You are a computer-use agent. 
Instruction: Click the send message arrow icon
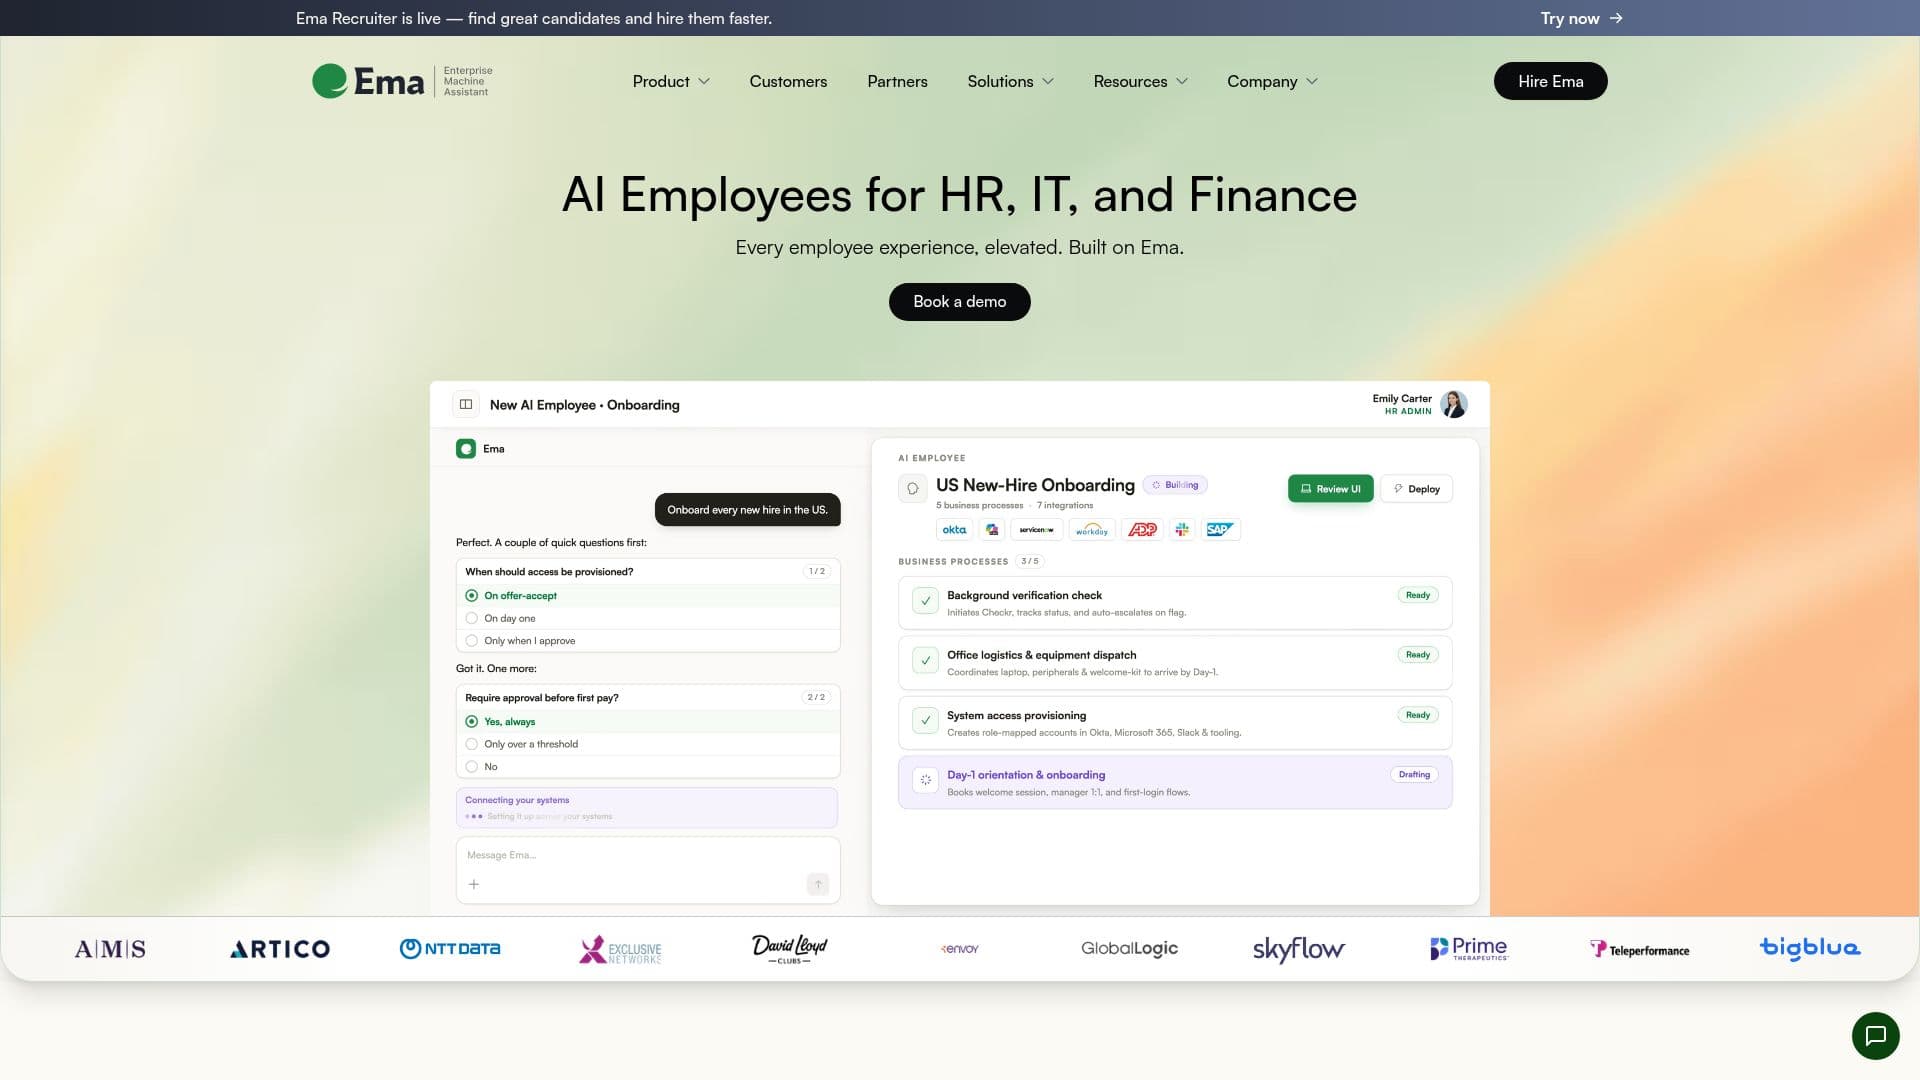818,884
